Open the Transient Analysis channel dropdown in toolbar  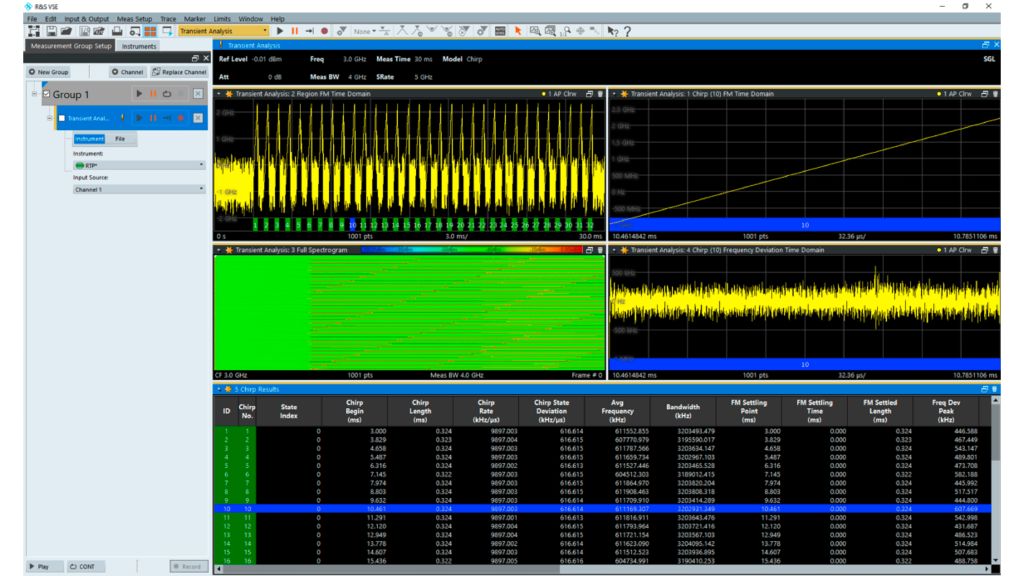pos(265,31)
